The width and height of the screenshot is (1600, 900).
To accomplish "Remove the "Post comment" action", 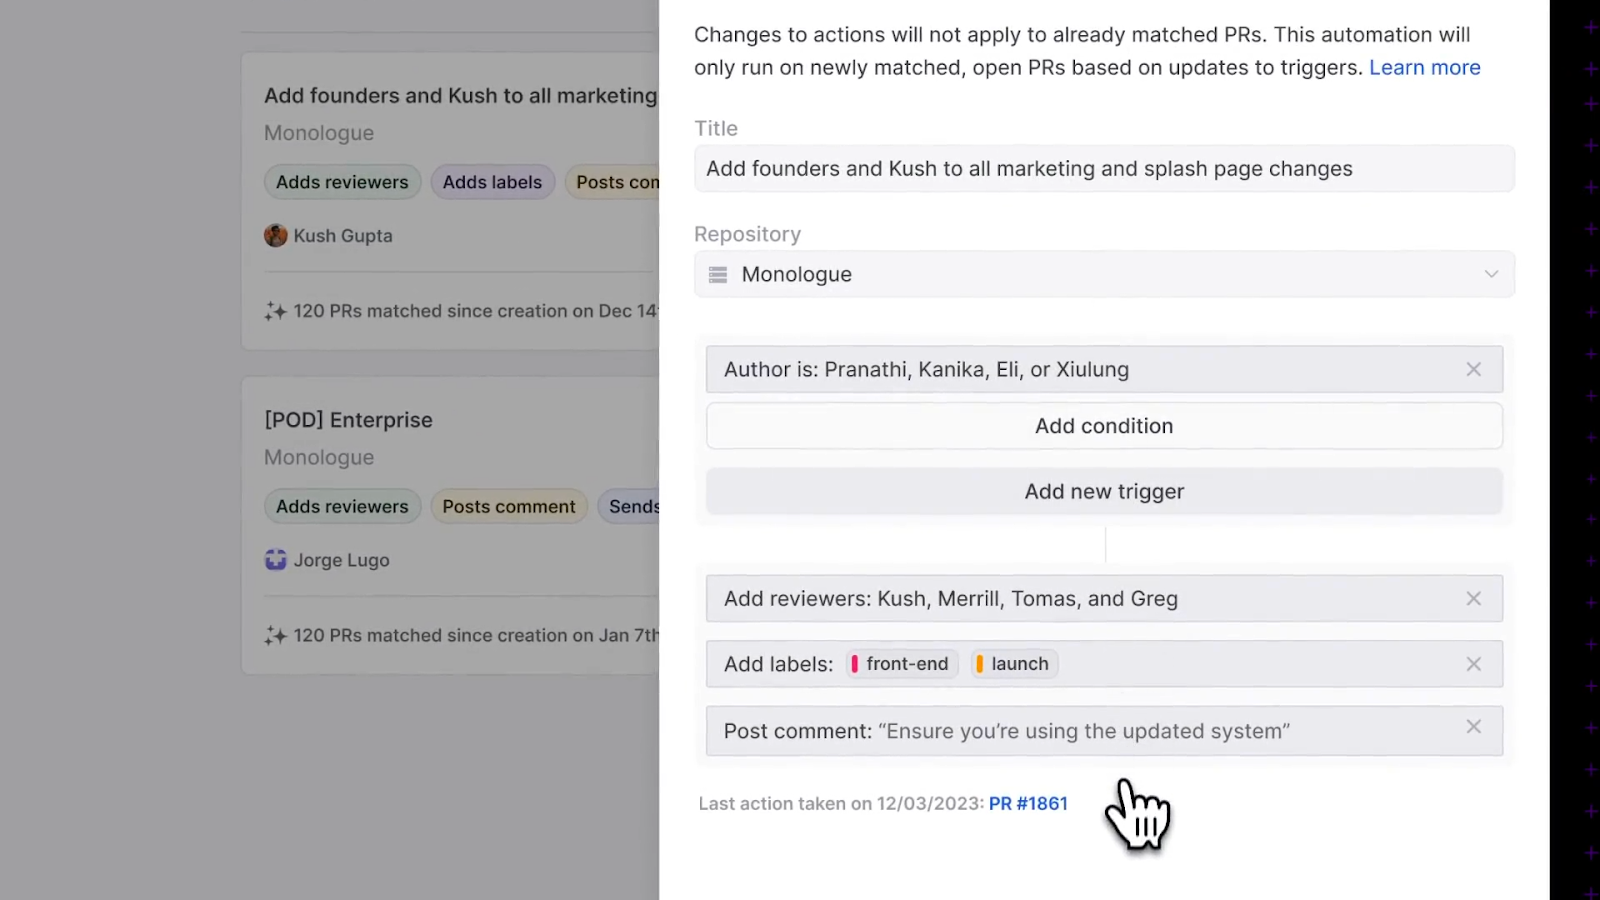I will (1473, 727).
